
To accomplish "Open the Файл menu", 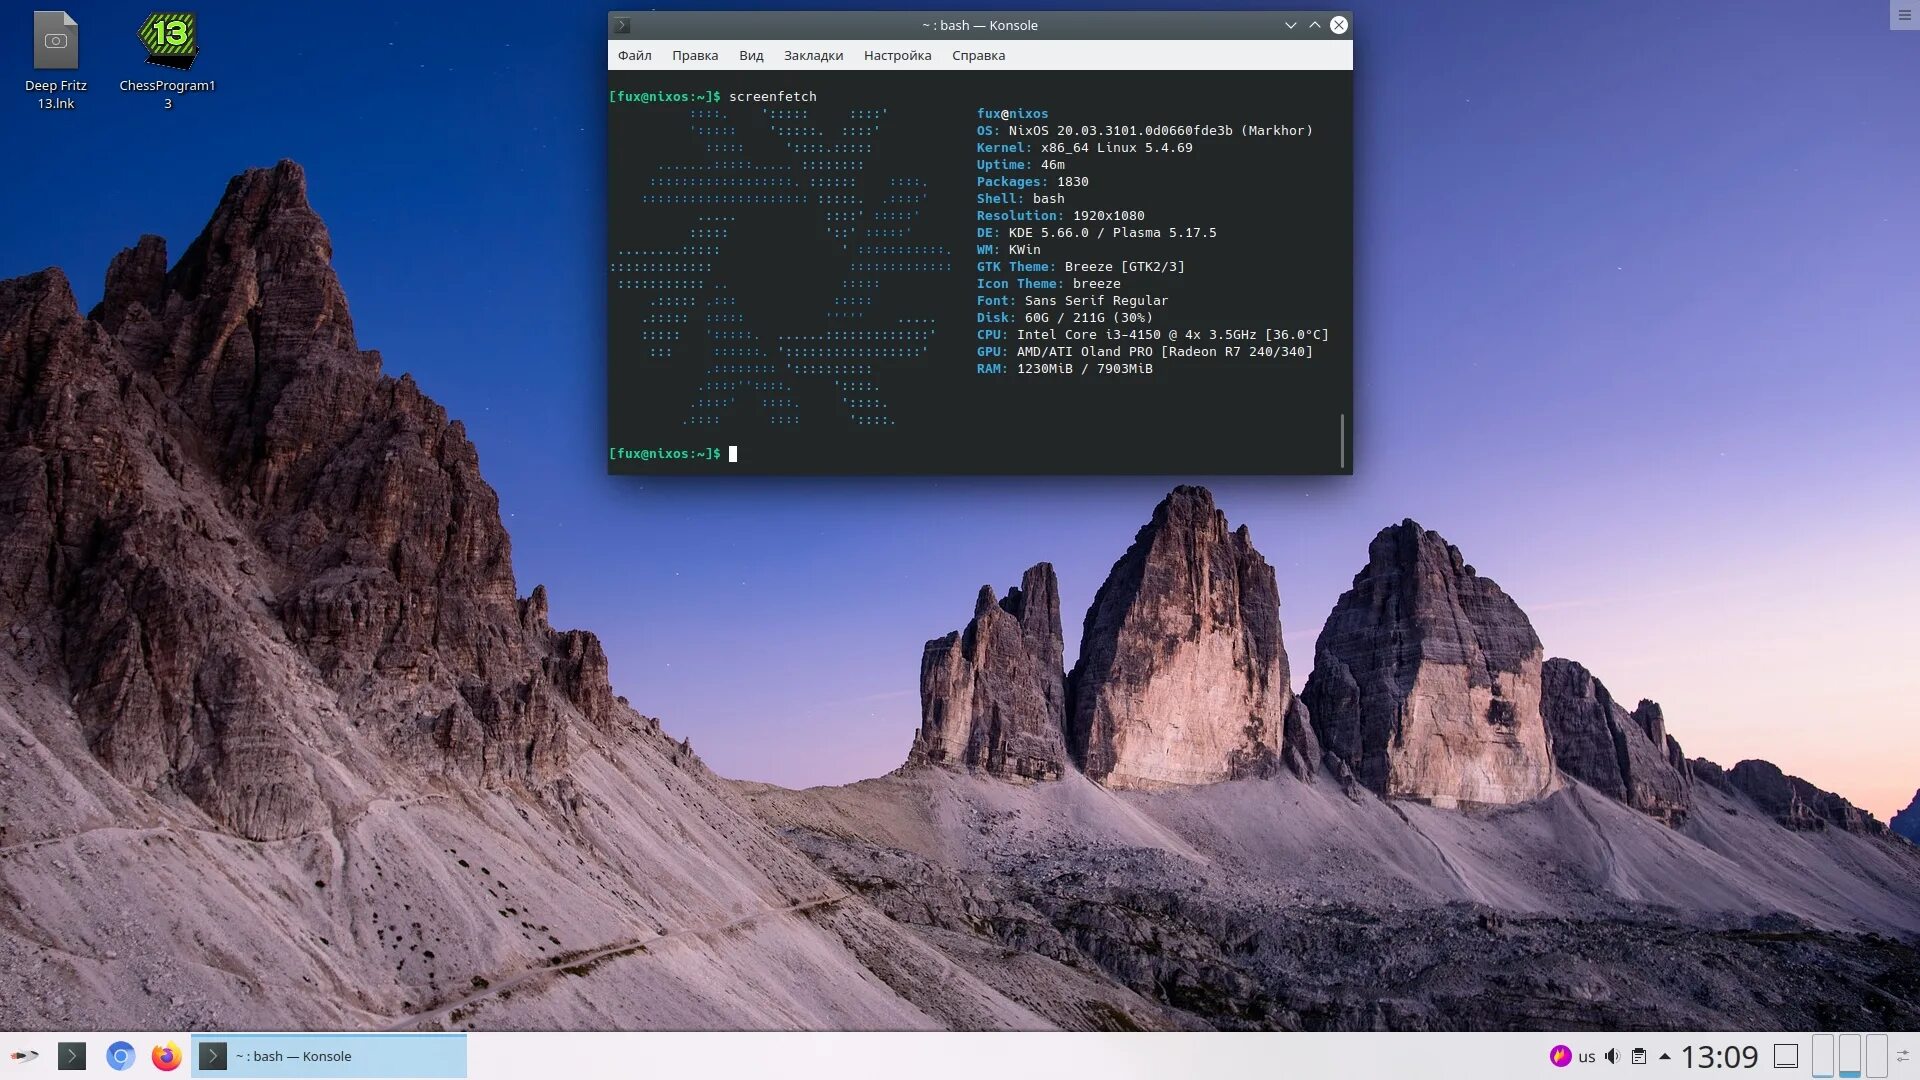I will [x=634, y=55].
